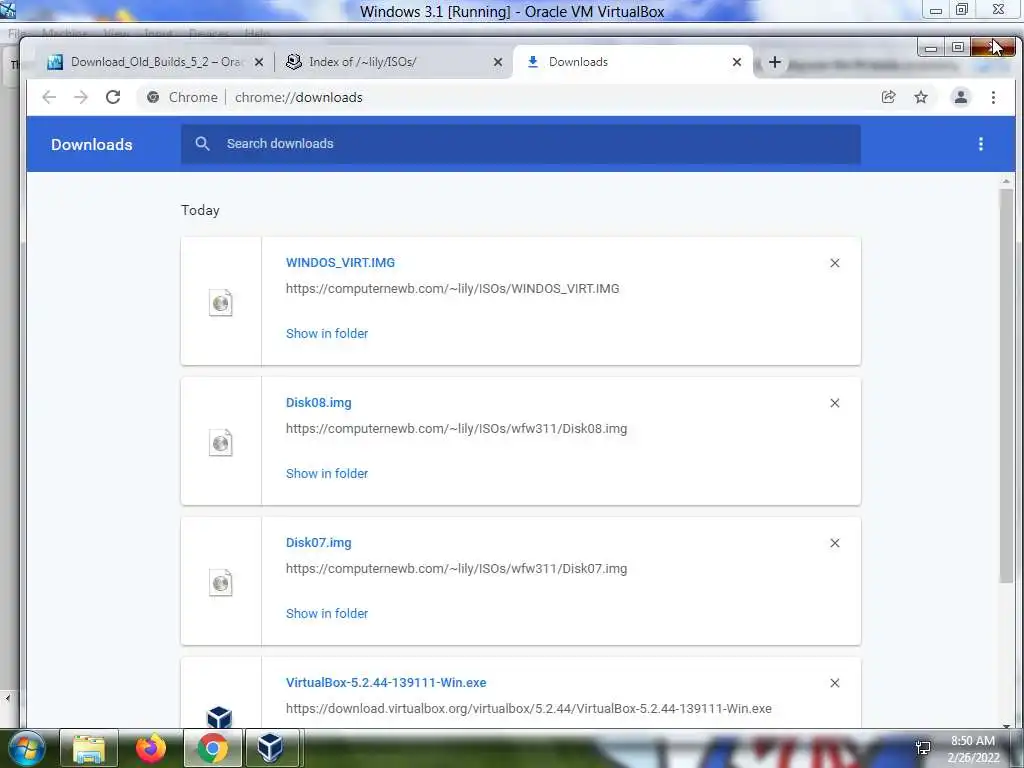The height and width of the screenshot is (768, 1024).
Task: Open VirtualBox-5.2.44-139111-Win.exe link
Action: 386,682
